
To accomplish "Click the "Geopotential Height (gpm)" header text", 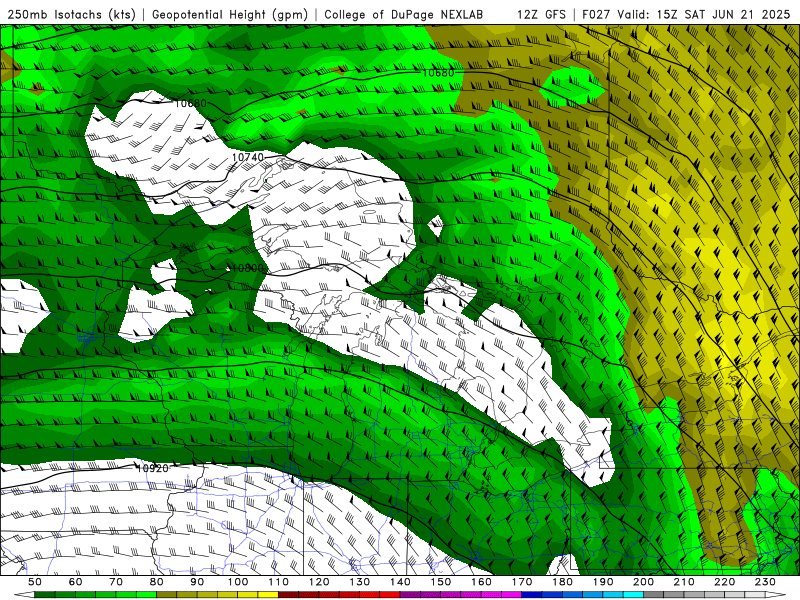I will point(230,14).
